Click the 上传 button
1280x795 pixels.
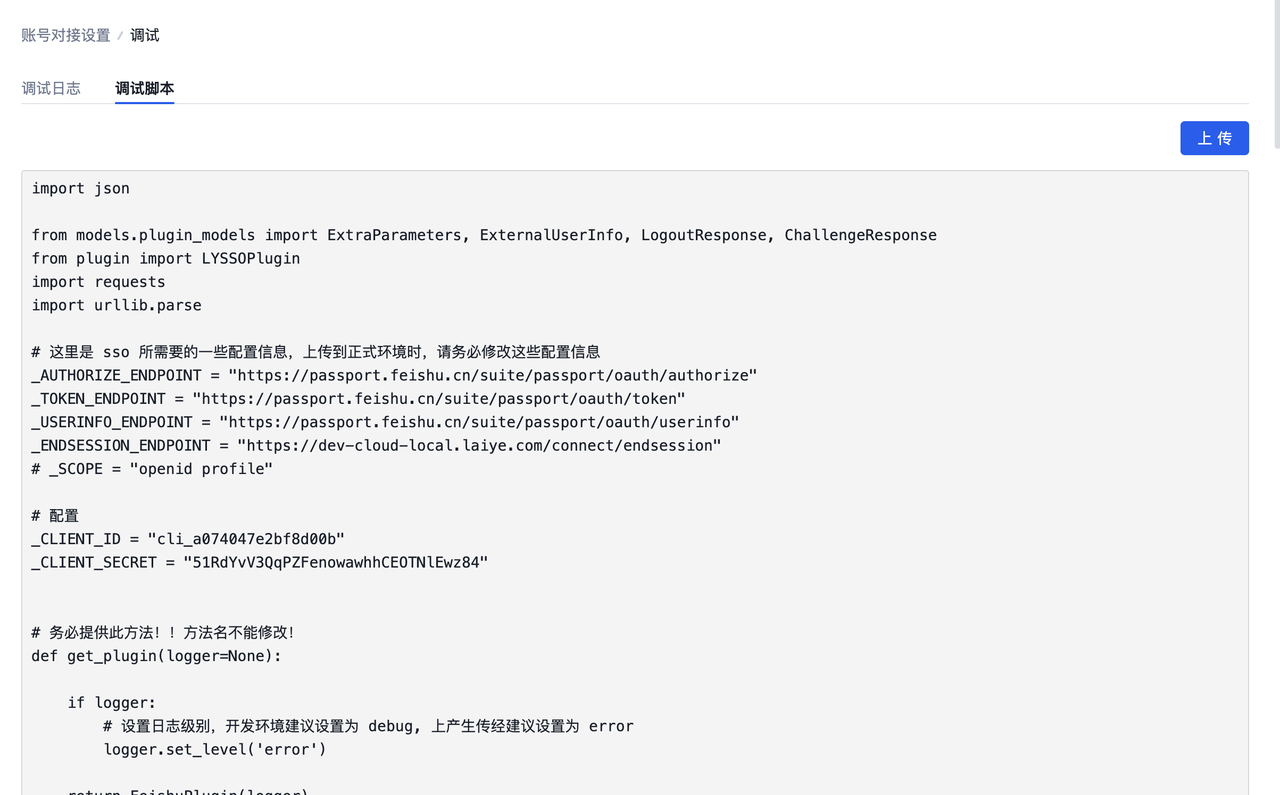[x=1214, y=138]
